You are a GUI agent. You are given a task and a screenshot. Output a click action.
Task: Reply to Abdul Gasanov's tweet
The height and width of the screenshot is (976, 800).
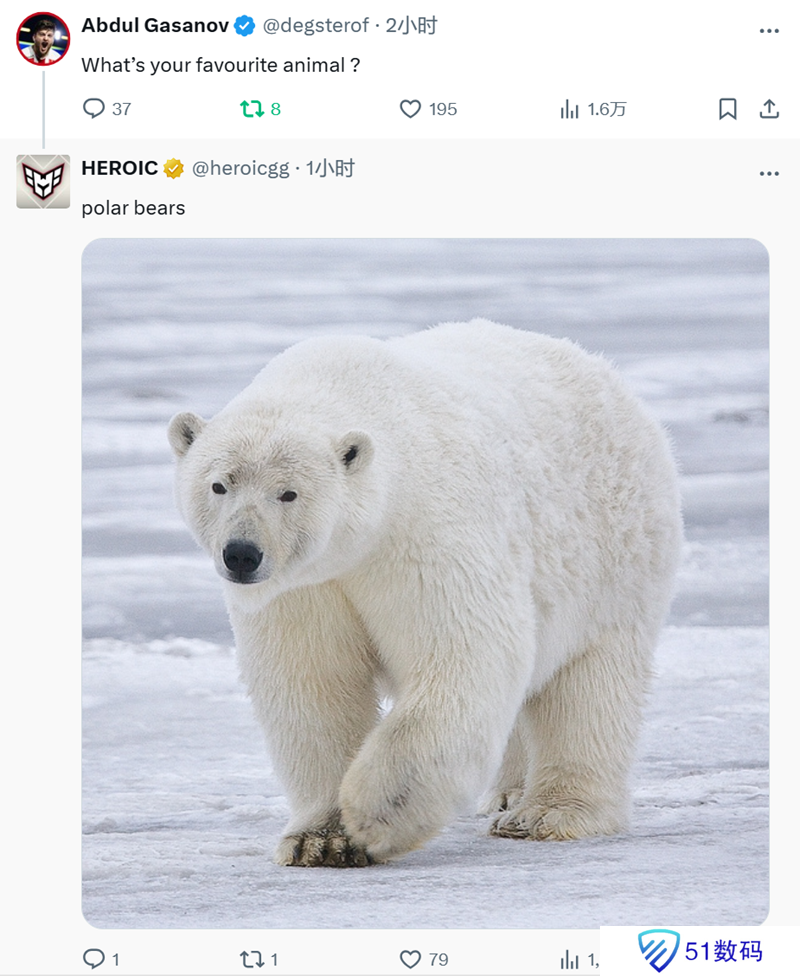(x=94, y=109)
